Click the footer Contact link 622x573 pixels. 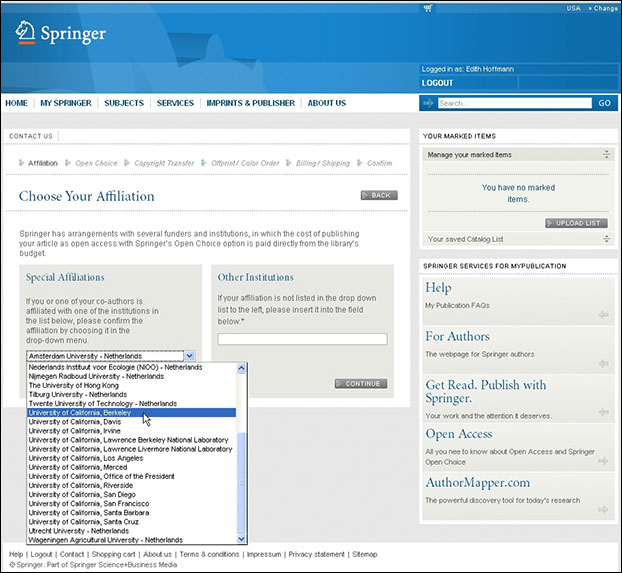tap(72, 554)
